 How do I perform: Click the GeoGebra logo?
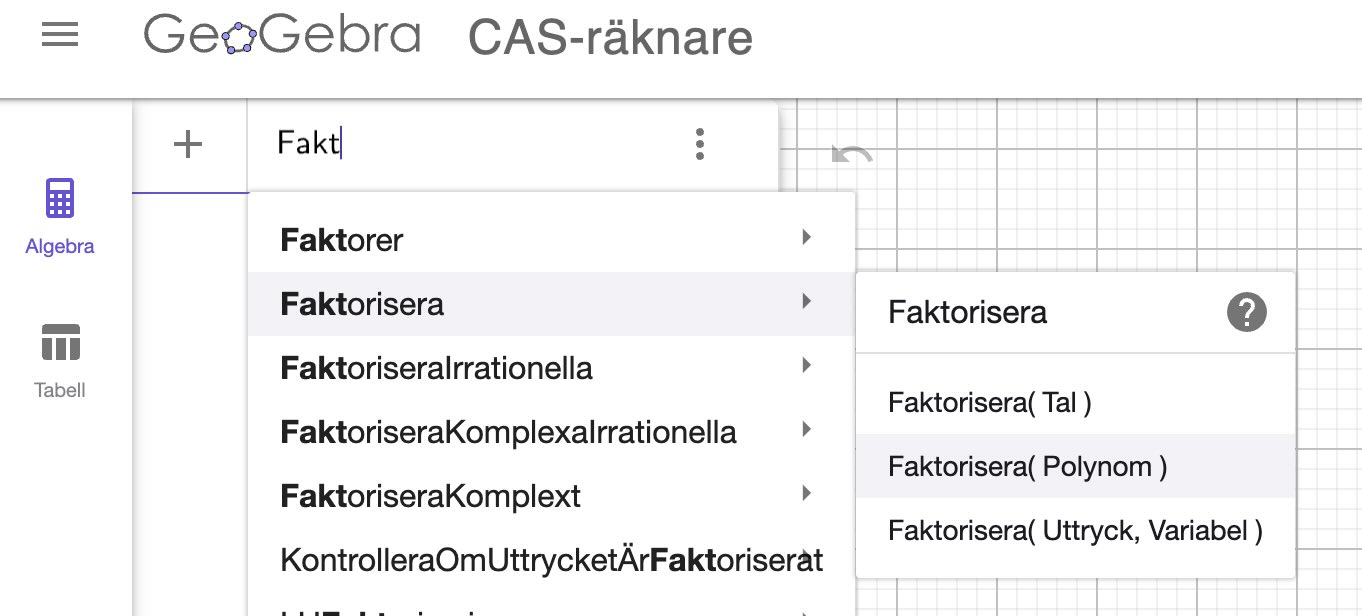tap(283, 35)
